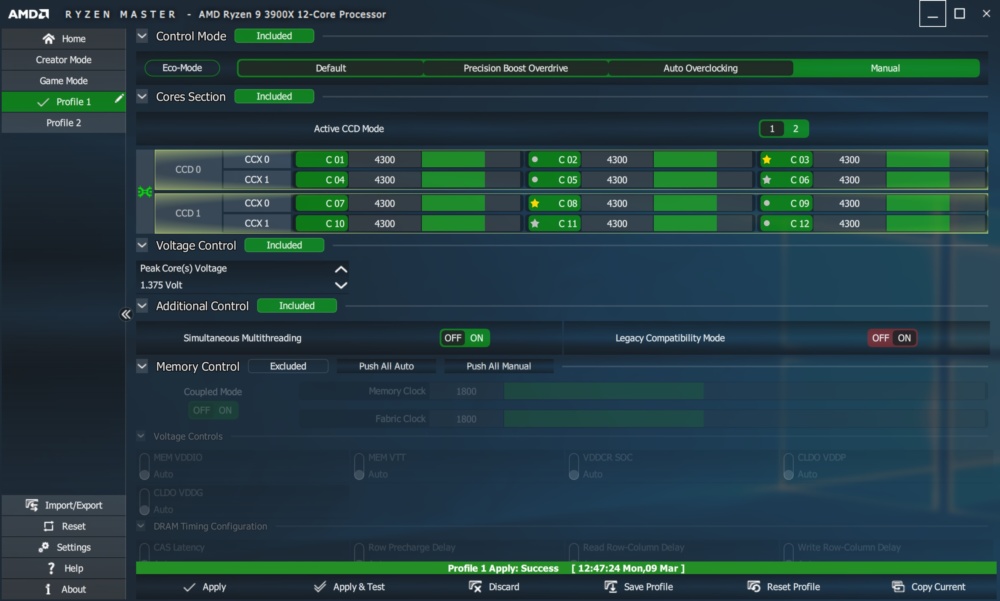The height and width of the screenshot is (601, 1000).
Task: Click the pencil edit icon beside Profile 1
Action: 119,99
